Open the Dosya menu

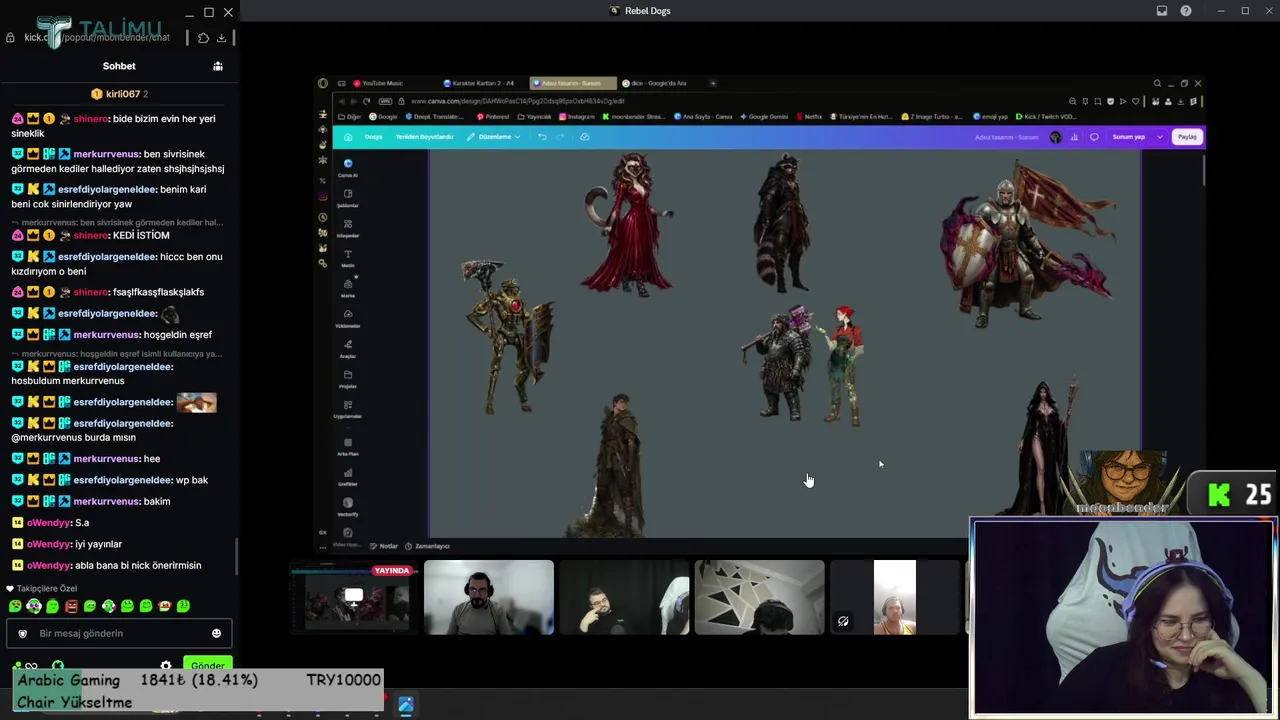click(x=373, y=137)
